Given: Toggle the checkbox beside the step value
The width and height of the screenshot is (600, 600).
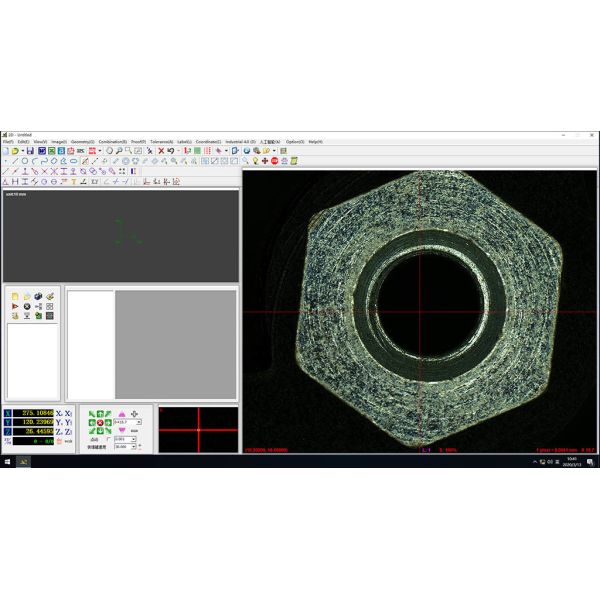Looking at the screenshot, I should tap(108, 439).
